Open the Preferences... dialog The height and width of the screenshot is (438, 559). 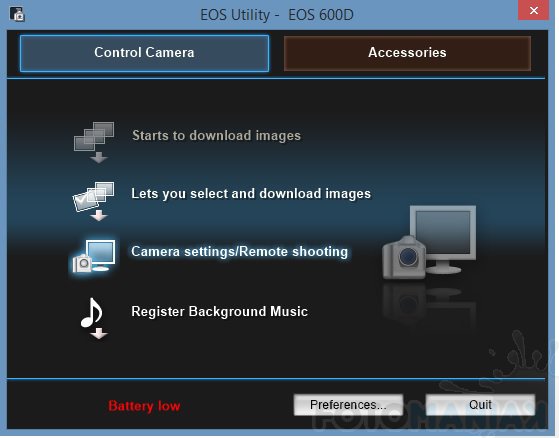coord(348,405)
